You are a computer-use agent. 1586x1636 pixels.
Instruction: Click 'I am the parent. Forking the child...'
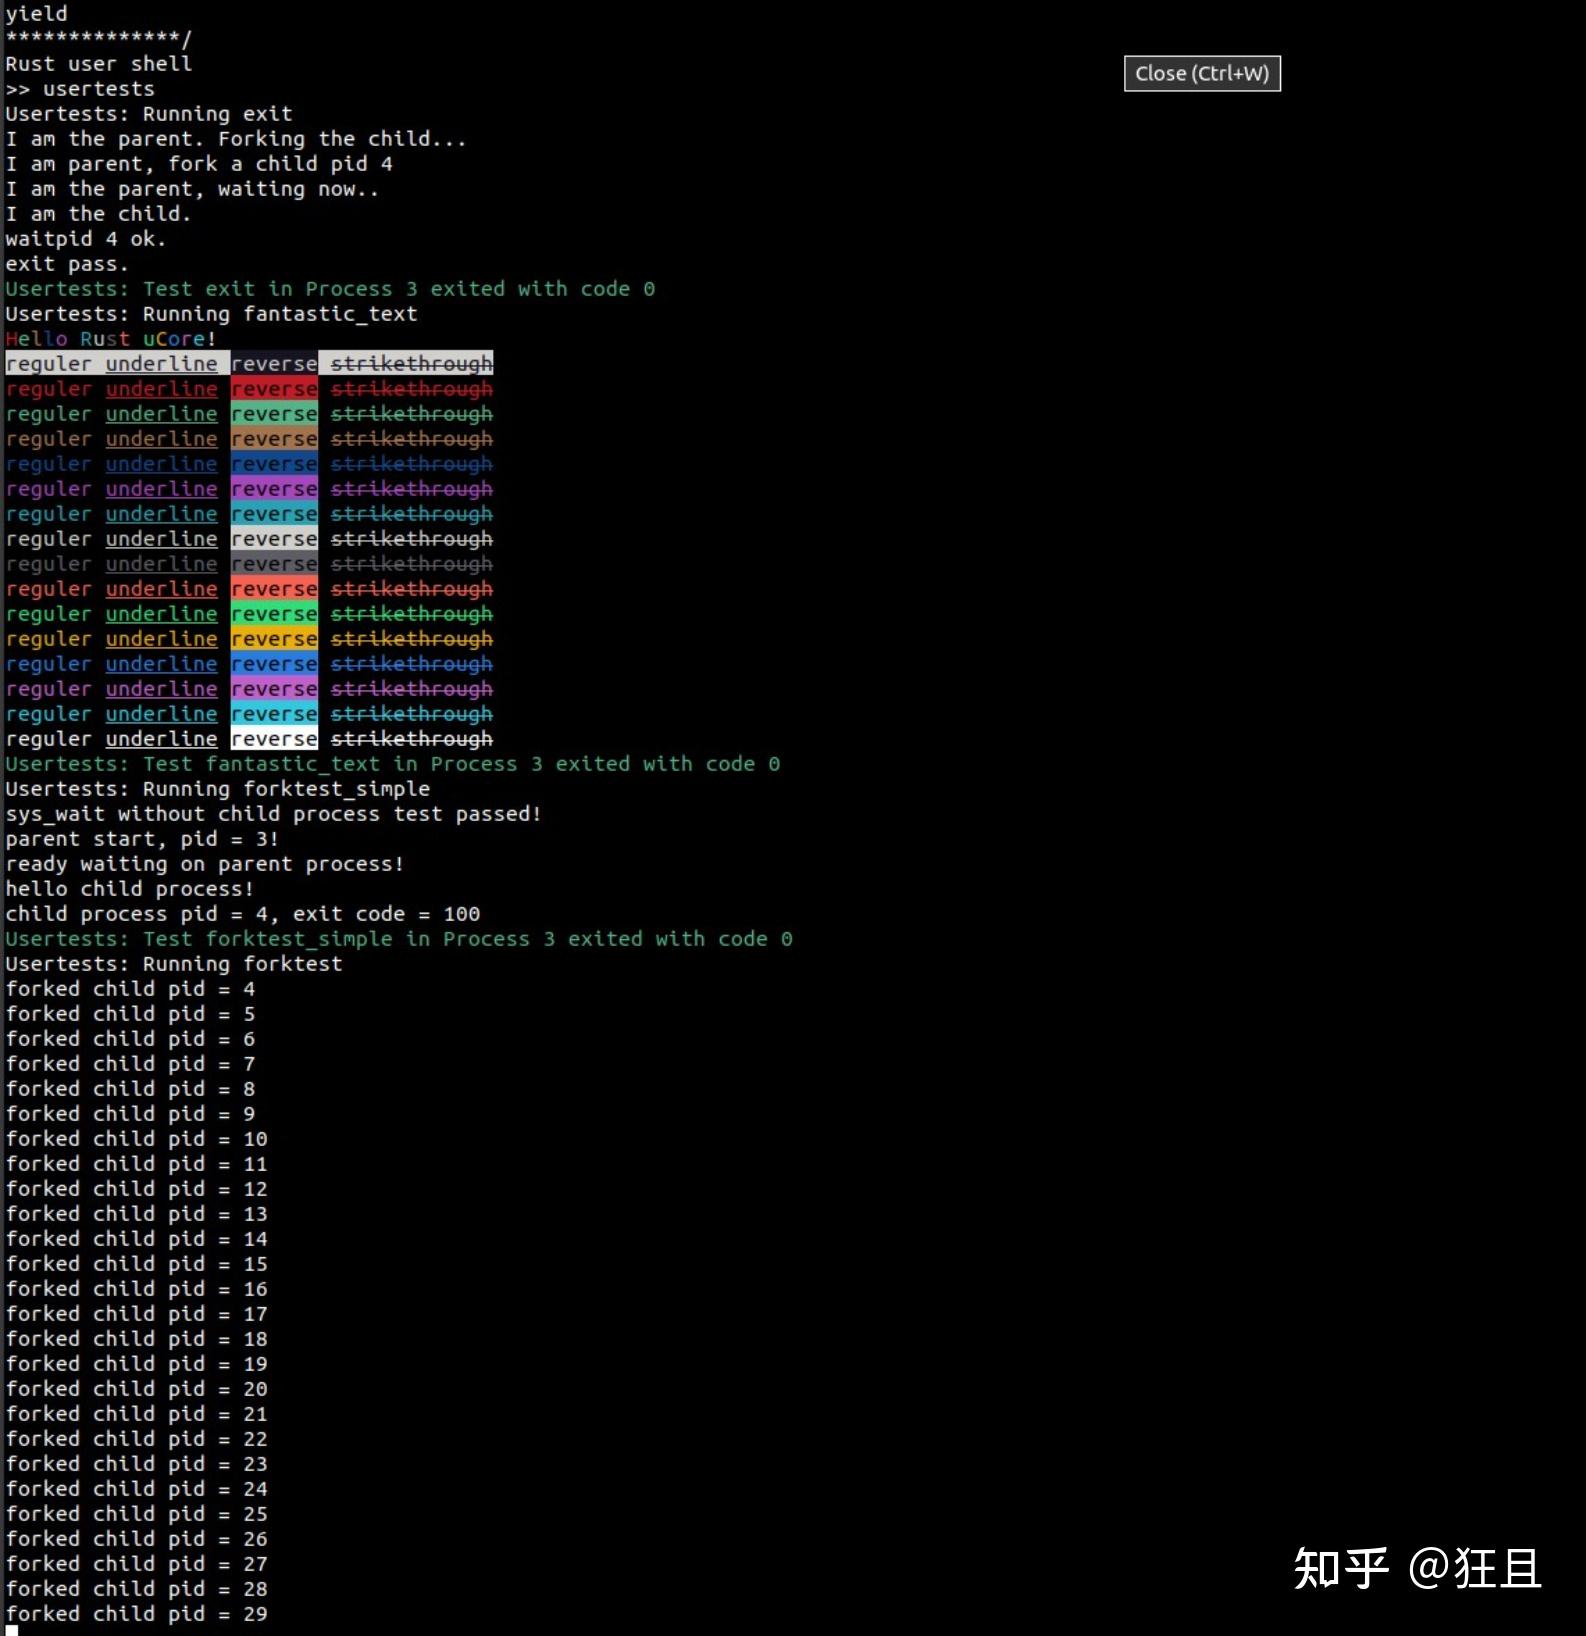(236, 139)
